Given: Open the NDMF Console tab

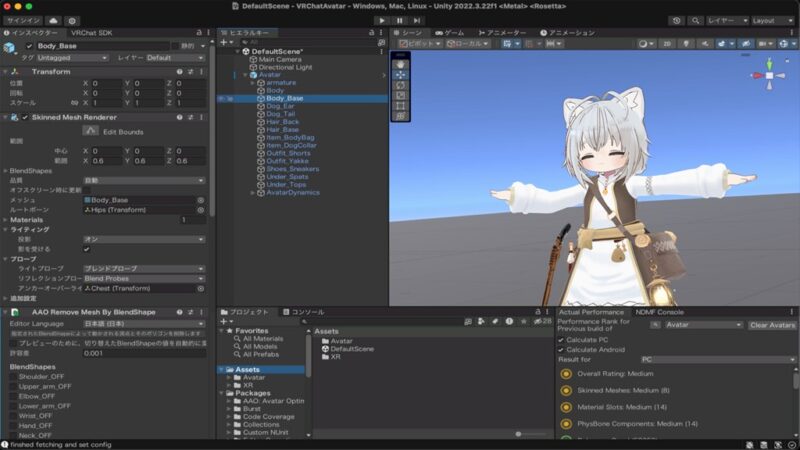Looking at the screenshot, I should pyautogui.click(x=658, y=312).
